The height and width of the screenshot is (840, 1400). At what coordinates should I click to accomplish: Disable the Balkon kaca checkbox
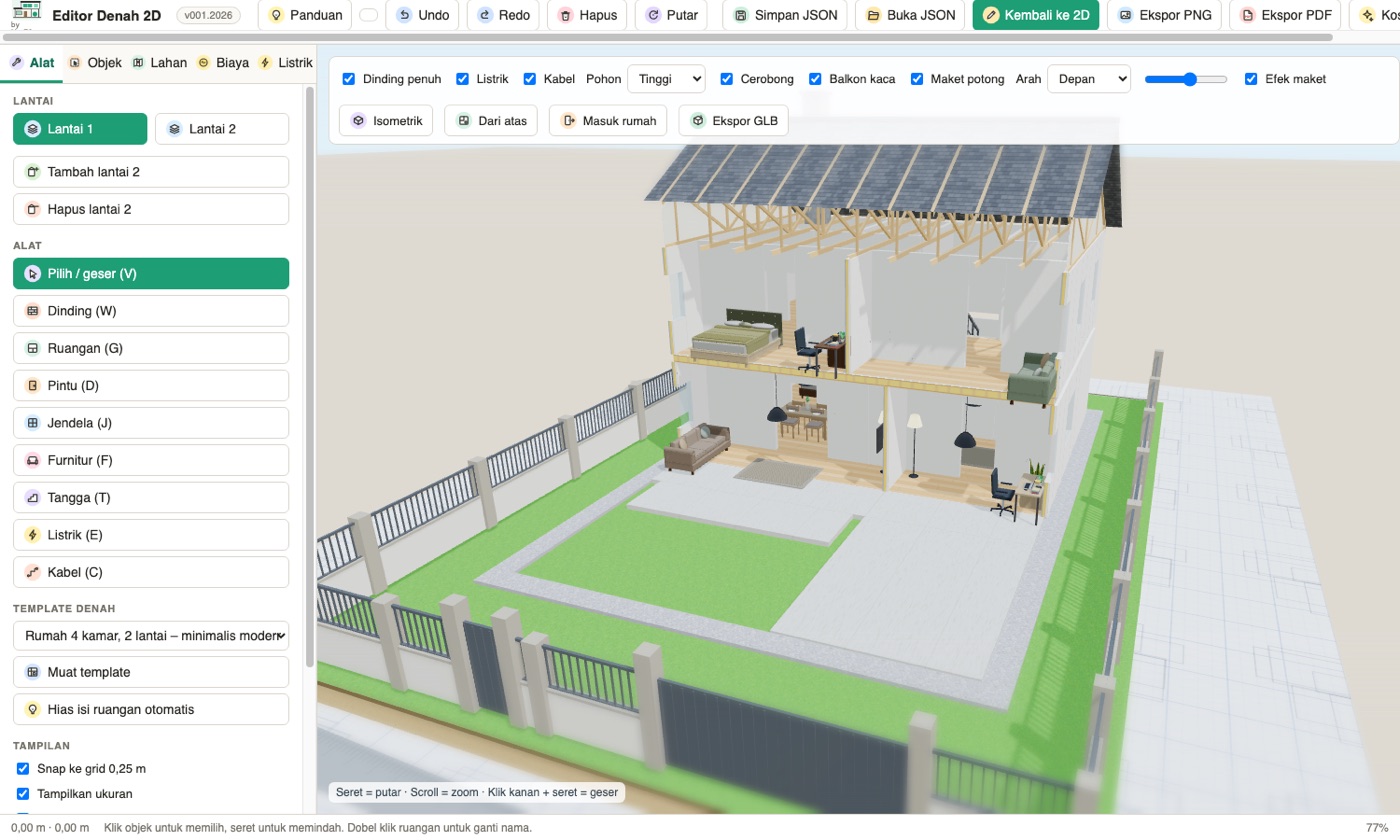(815, 79)
